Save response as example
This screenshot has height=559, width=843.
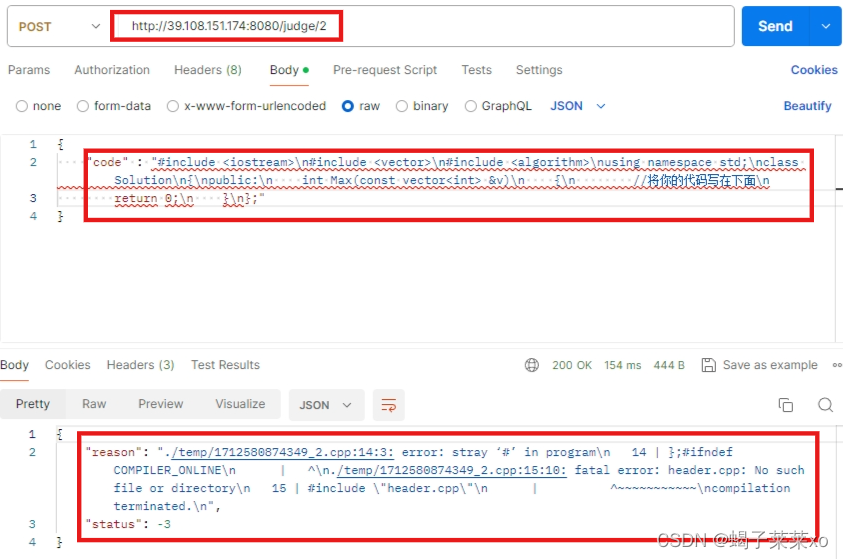coord(769,366)
